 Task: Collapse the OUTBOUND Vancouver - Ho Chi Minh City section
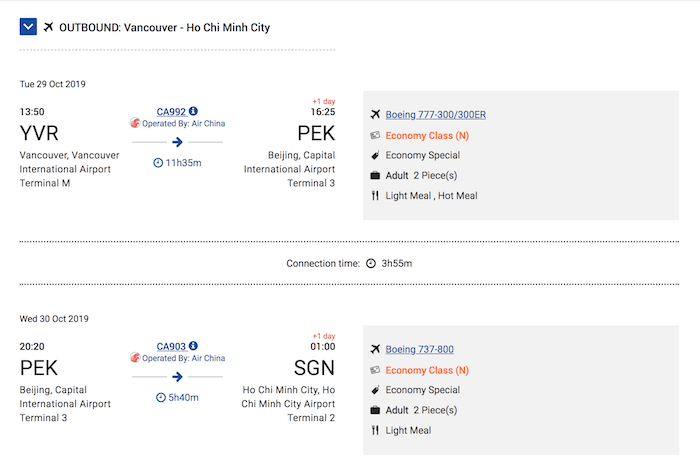[28, 27]
